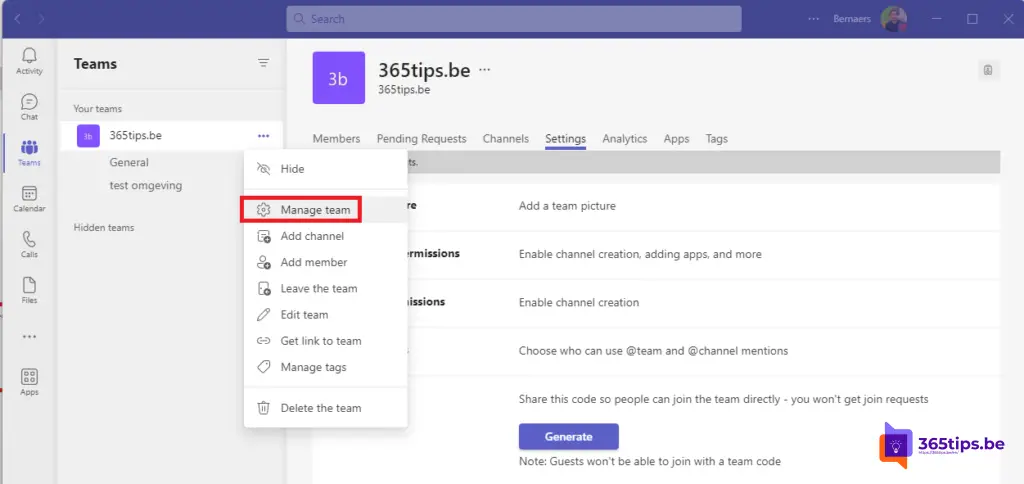This screenshot has height=484, width=1024.
Task: Click the Your teams heading
Action: point(97,108)
